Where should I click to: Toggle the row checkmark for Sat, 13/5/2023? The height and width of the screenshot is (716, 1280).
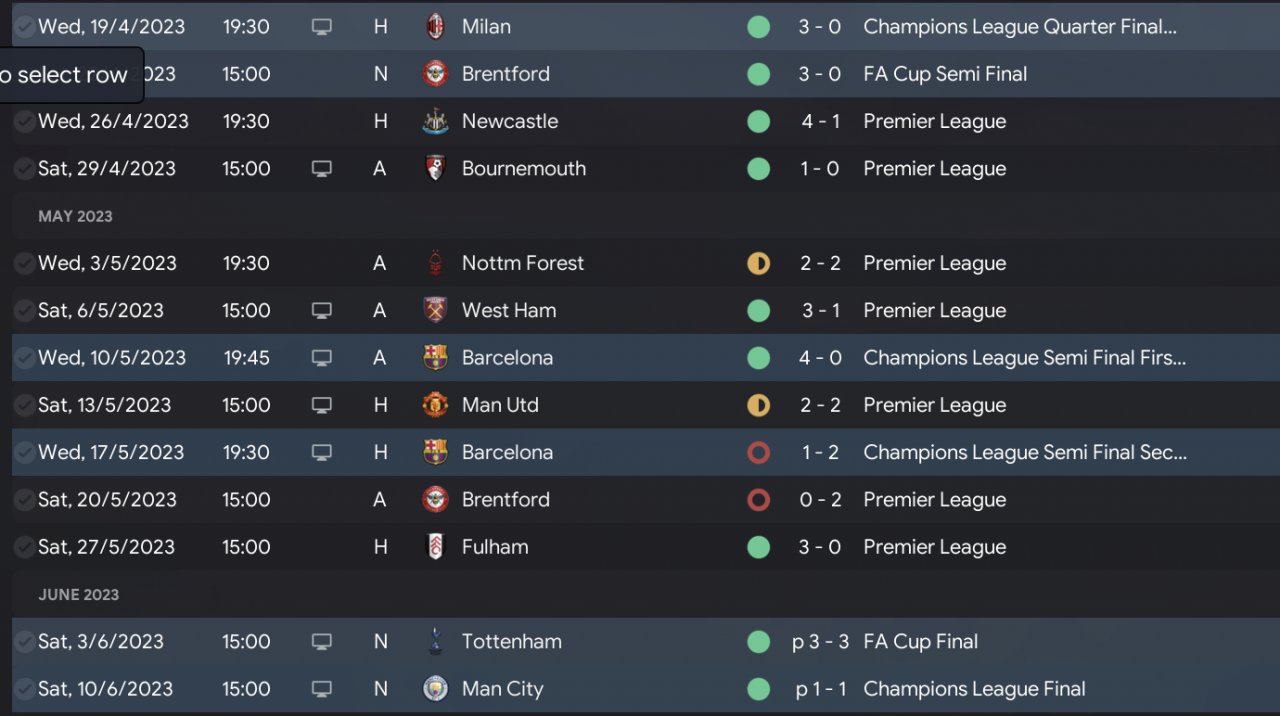(x=24, y=405)
